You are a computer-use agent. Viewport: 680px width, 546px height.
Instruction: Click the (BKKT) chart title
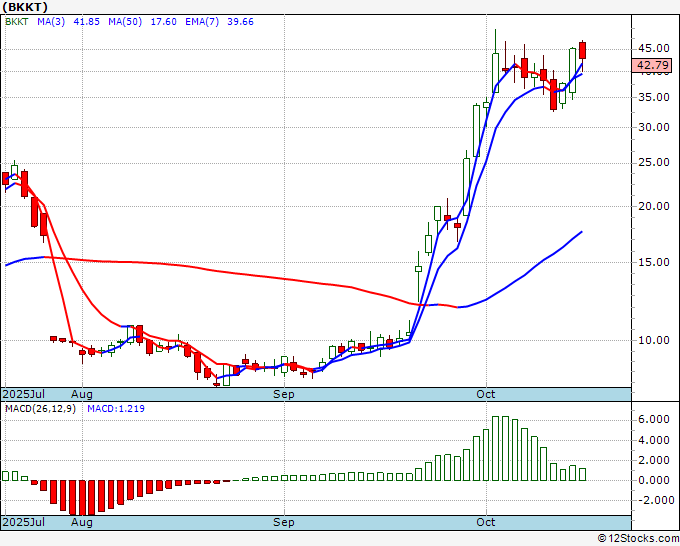[x=25, y=7]
